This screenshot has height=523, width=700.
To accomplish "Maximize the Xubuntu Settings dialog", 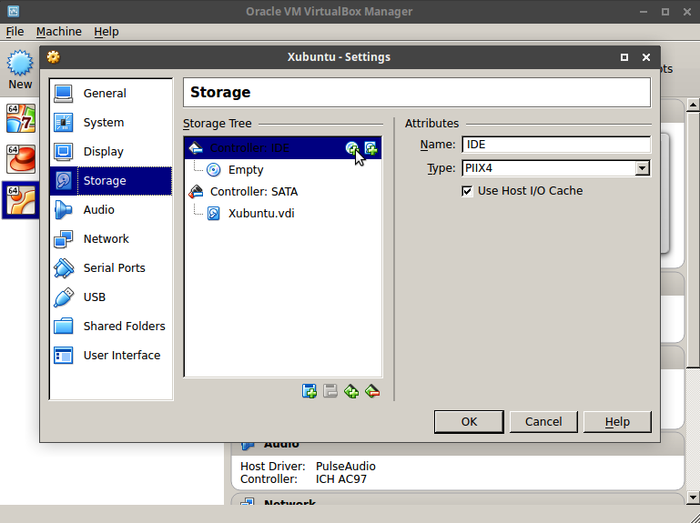I will tap(624, 57).
